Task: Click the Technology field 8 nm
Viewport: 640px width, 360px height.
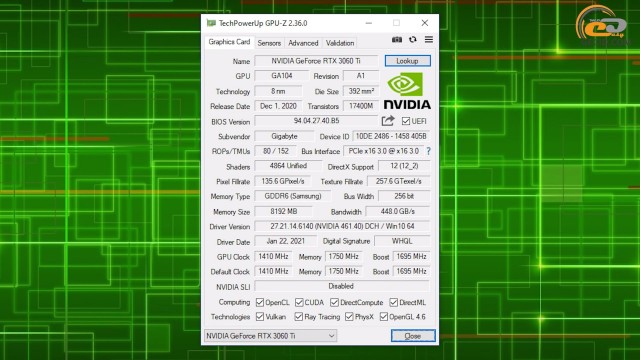Action: (x=278, y=91)
